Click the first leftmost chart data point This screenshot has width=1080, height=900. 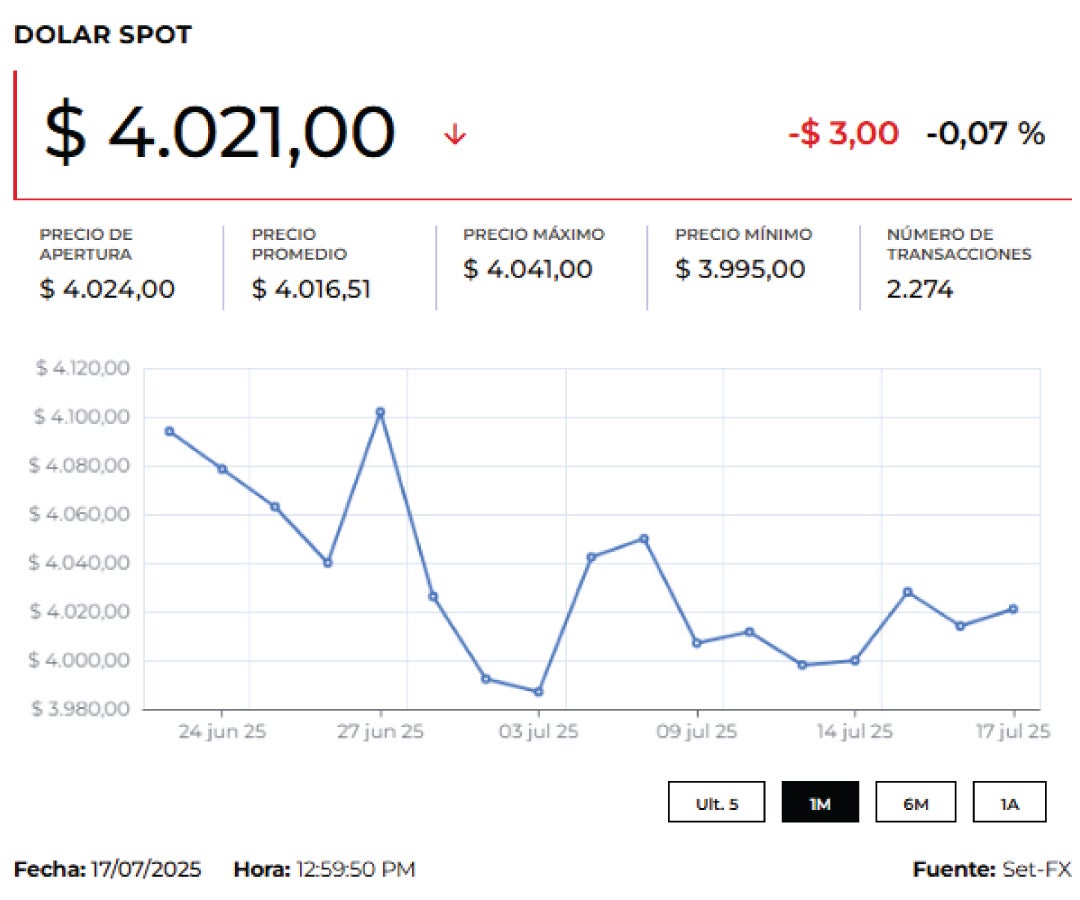pyautogui.click(x=169, y=431)
